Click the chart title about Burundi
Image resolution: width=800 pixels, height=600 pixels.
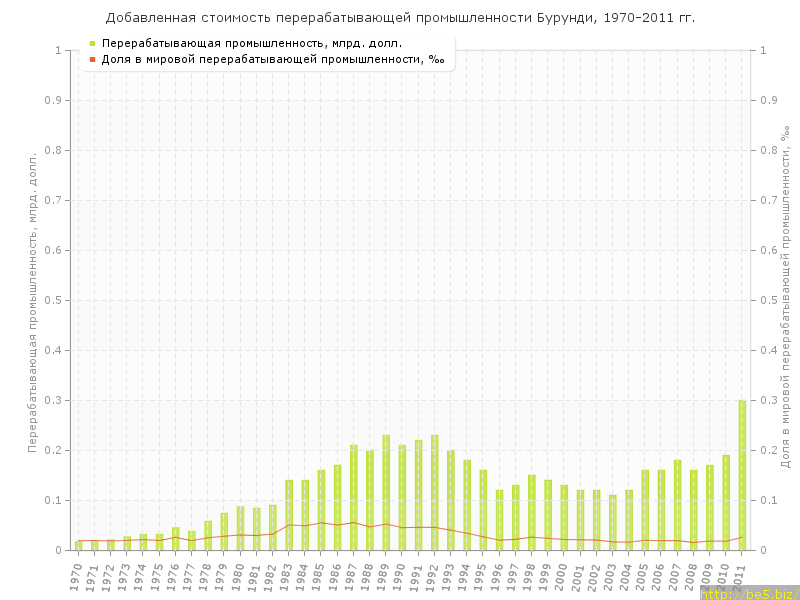tap(400, 17)
